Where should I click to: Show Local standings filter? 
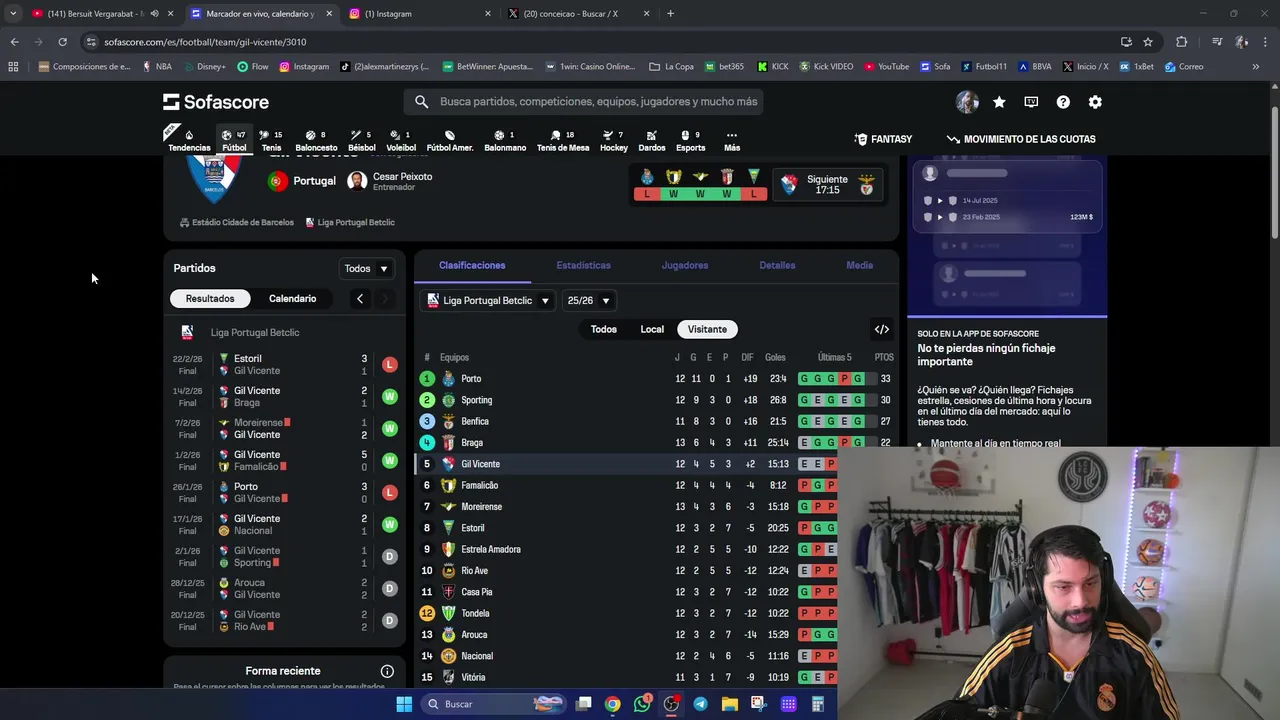652,329
